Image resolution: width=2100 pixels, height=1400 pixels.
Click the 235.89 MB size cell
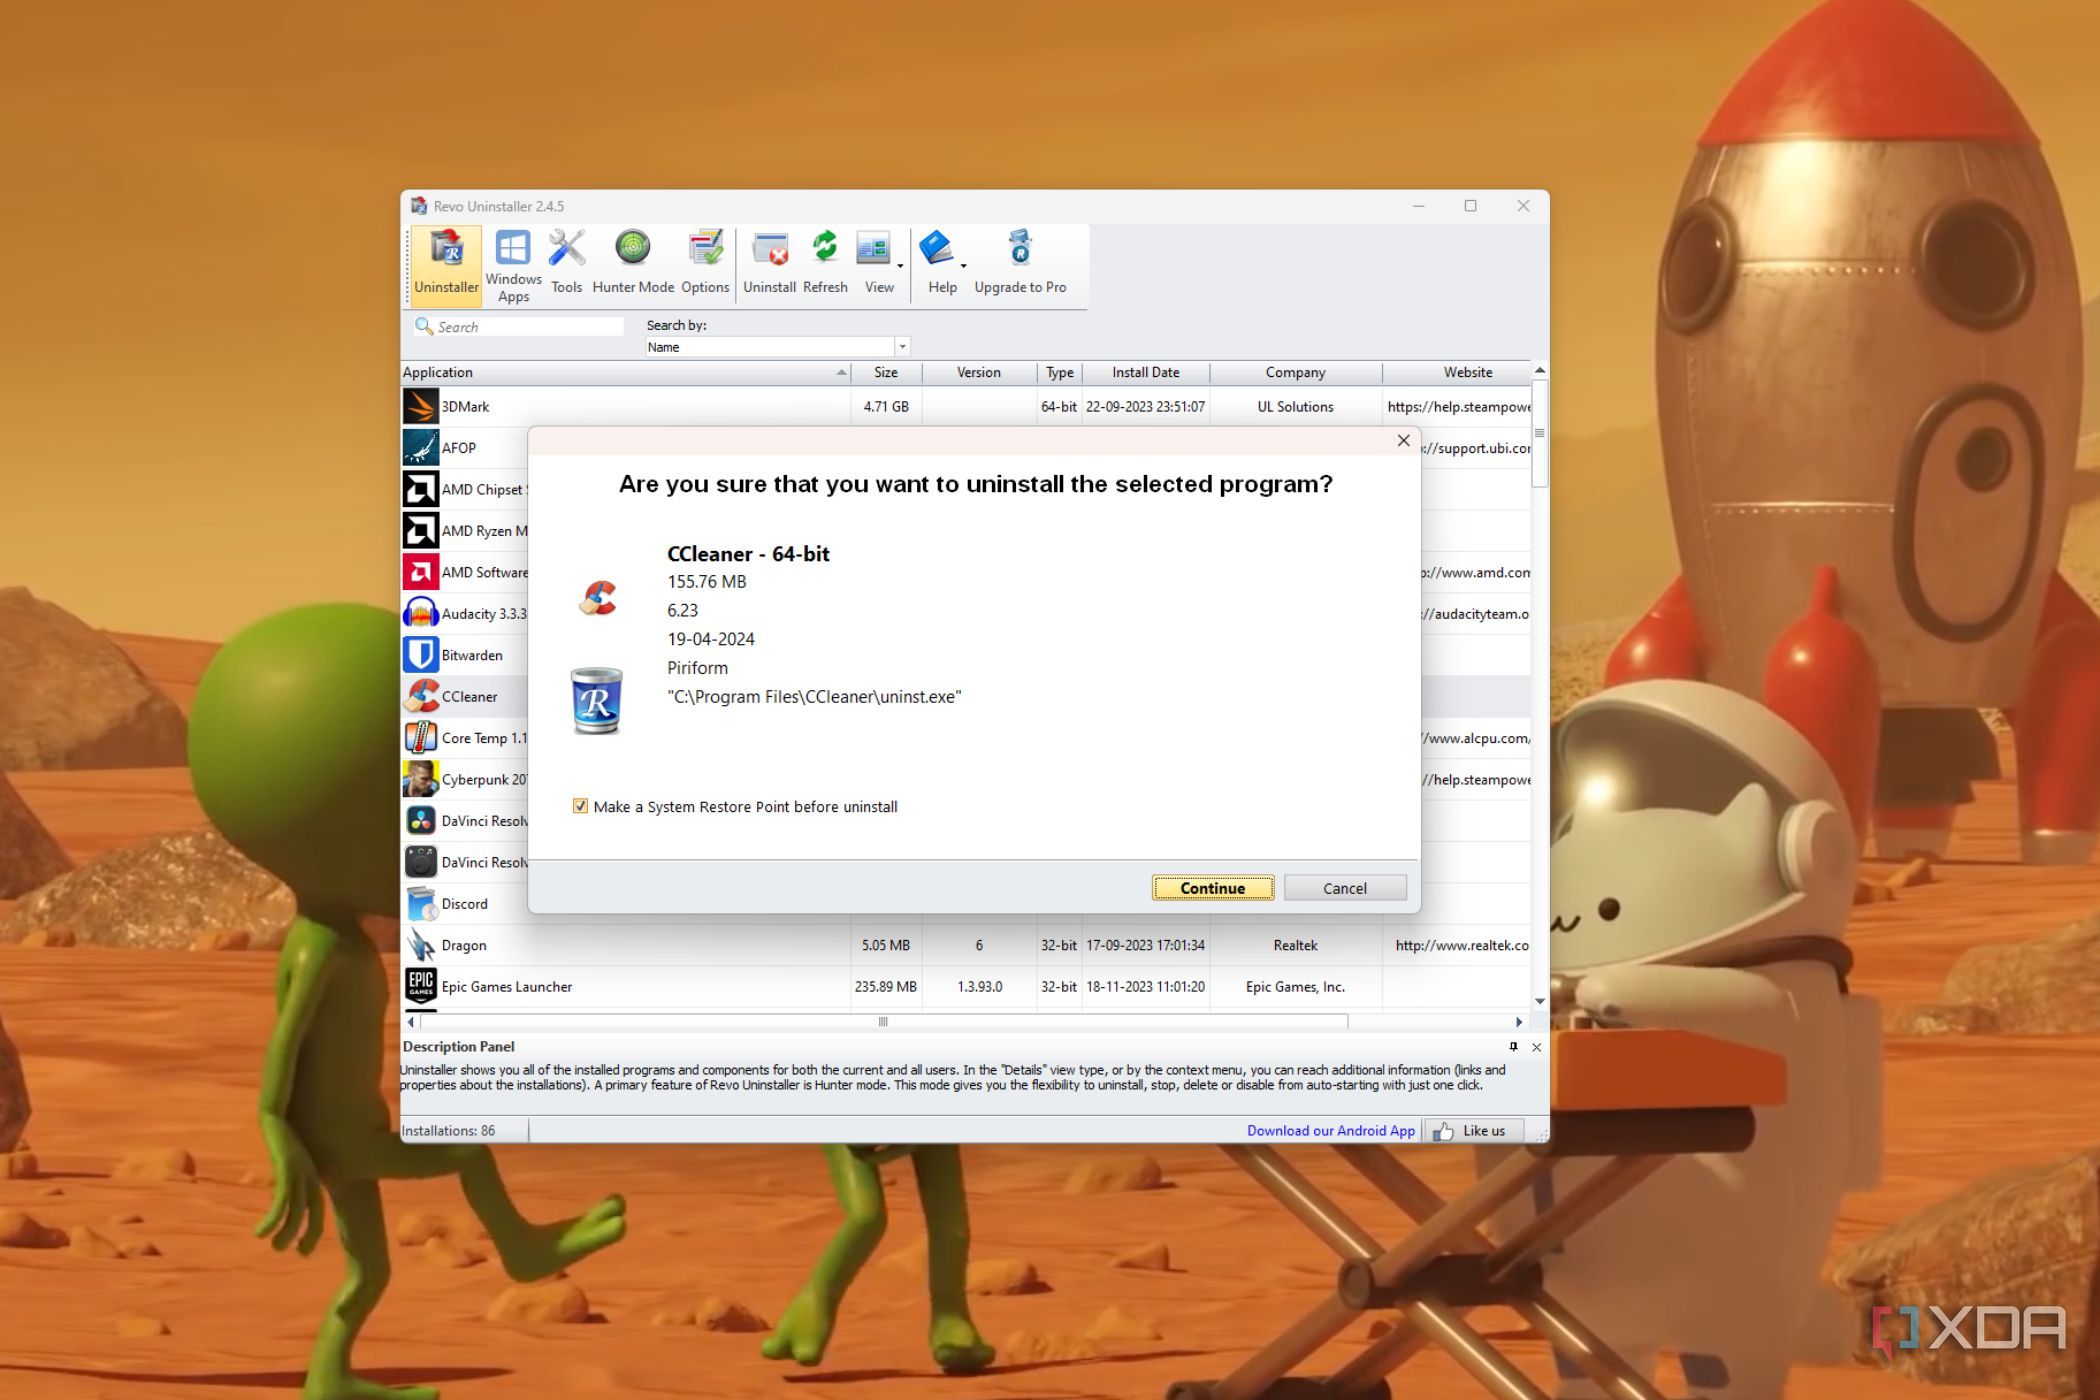[x=886, y=986]
